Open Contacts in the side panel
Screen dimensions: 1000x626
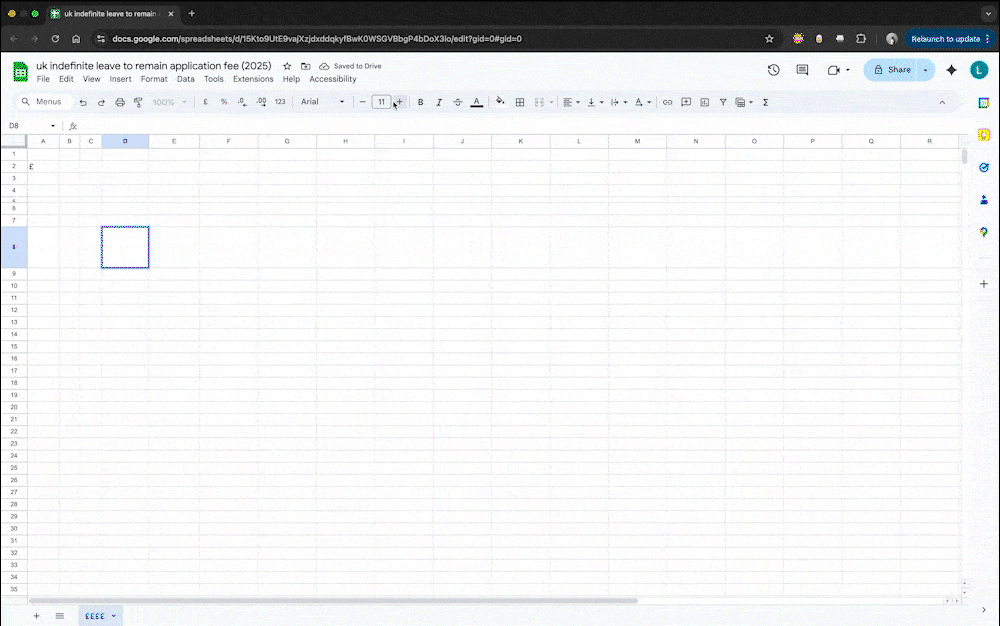(x=984, y=200)
